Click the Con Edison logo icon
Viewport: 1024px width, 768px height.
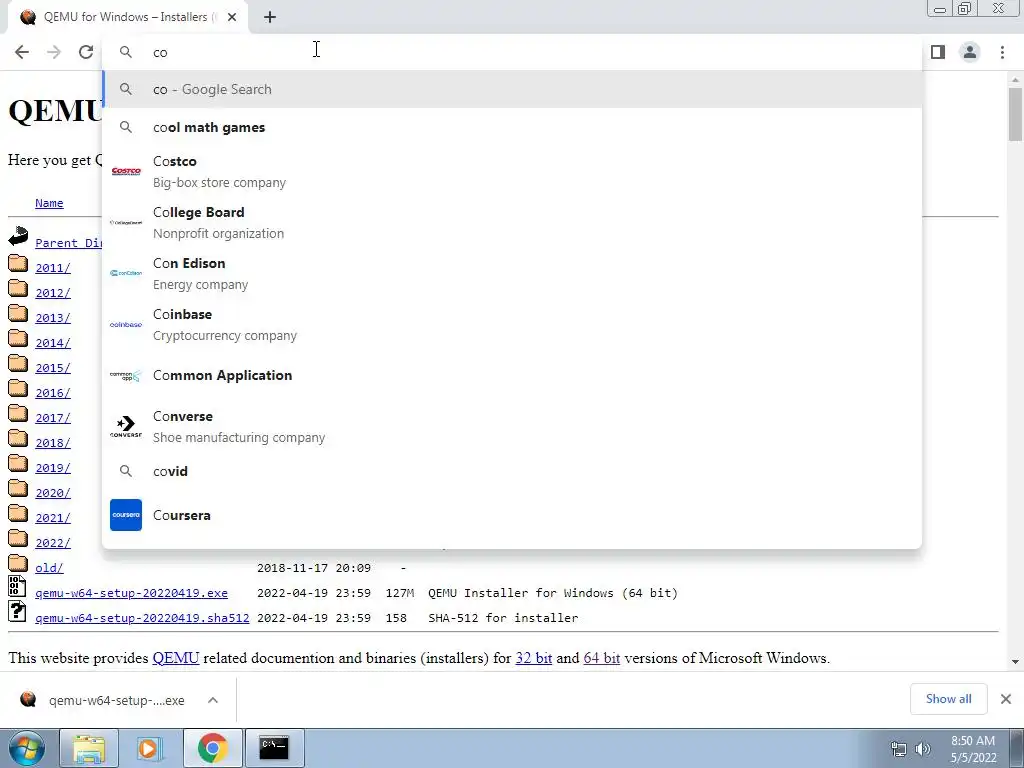coord(126,274)
